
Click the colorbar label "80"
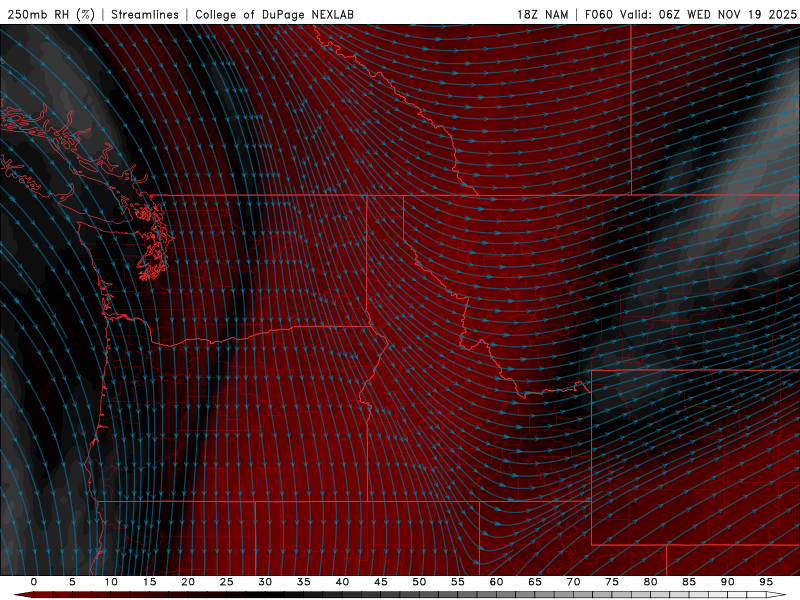(x=651, y=582)
